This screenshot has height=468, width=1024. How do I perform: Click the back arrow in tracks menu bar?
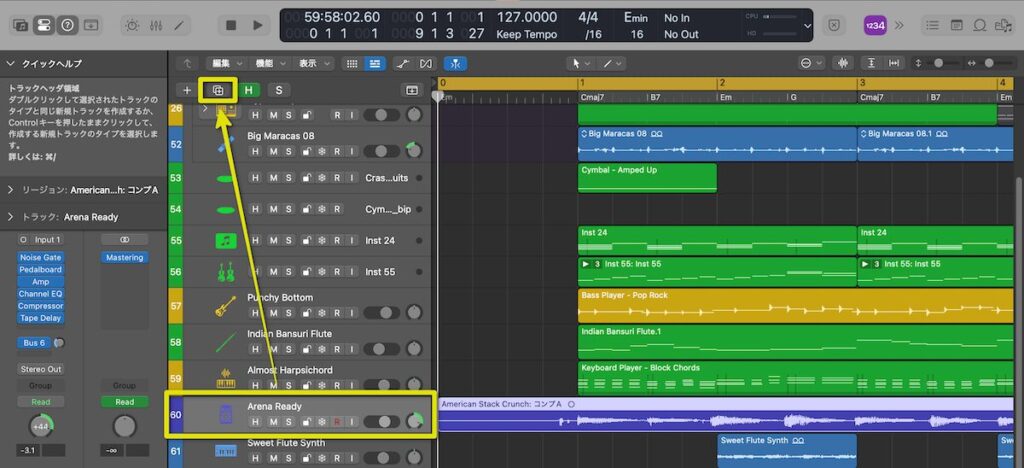click(x=187, y=63)
